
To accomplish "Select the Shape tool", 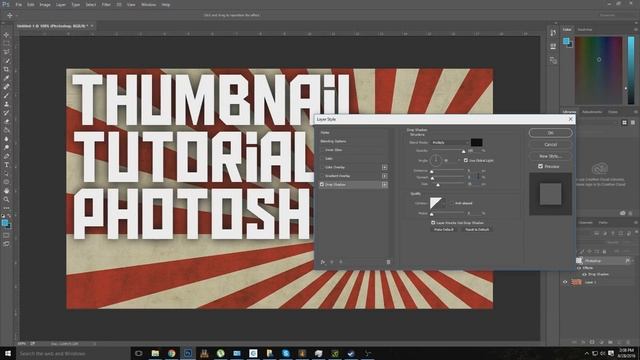I will point(6,182).
